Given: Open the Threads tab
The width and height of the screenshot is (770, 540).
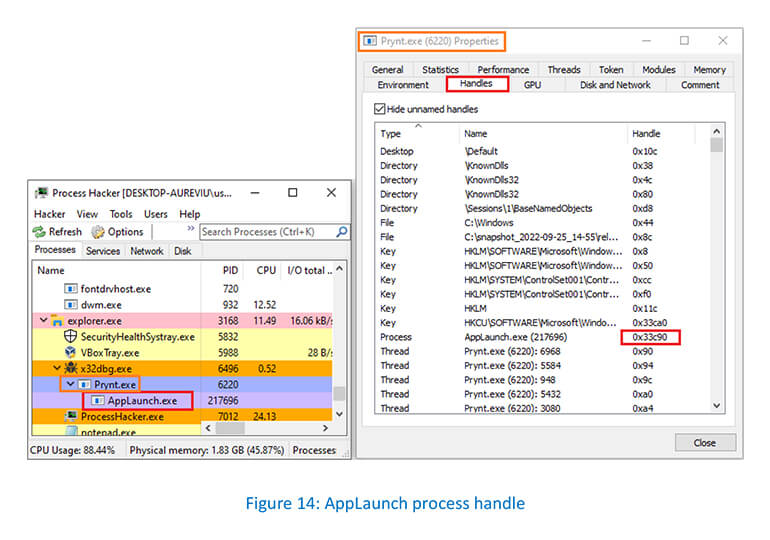Looking at the screenshot, I should coord(564,70).
